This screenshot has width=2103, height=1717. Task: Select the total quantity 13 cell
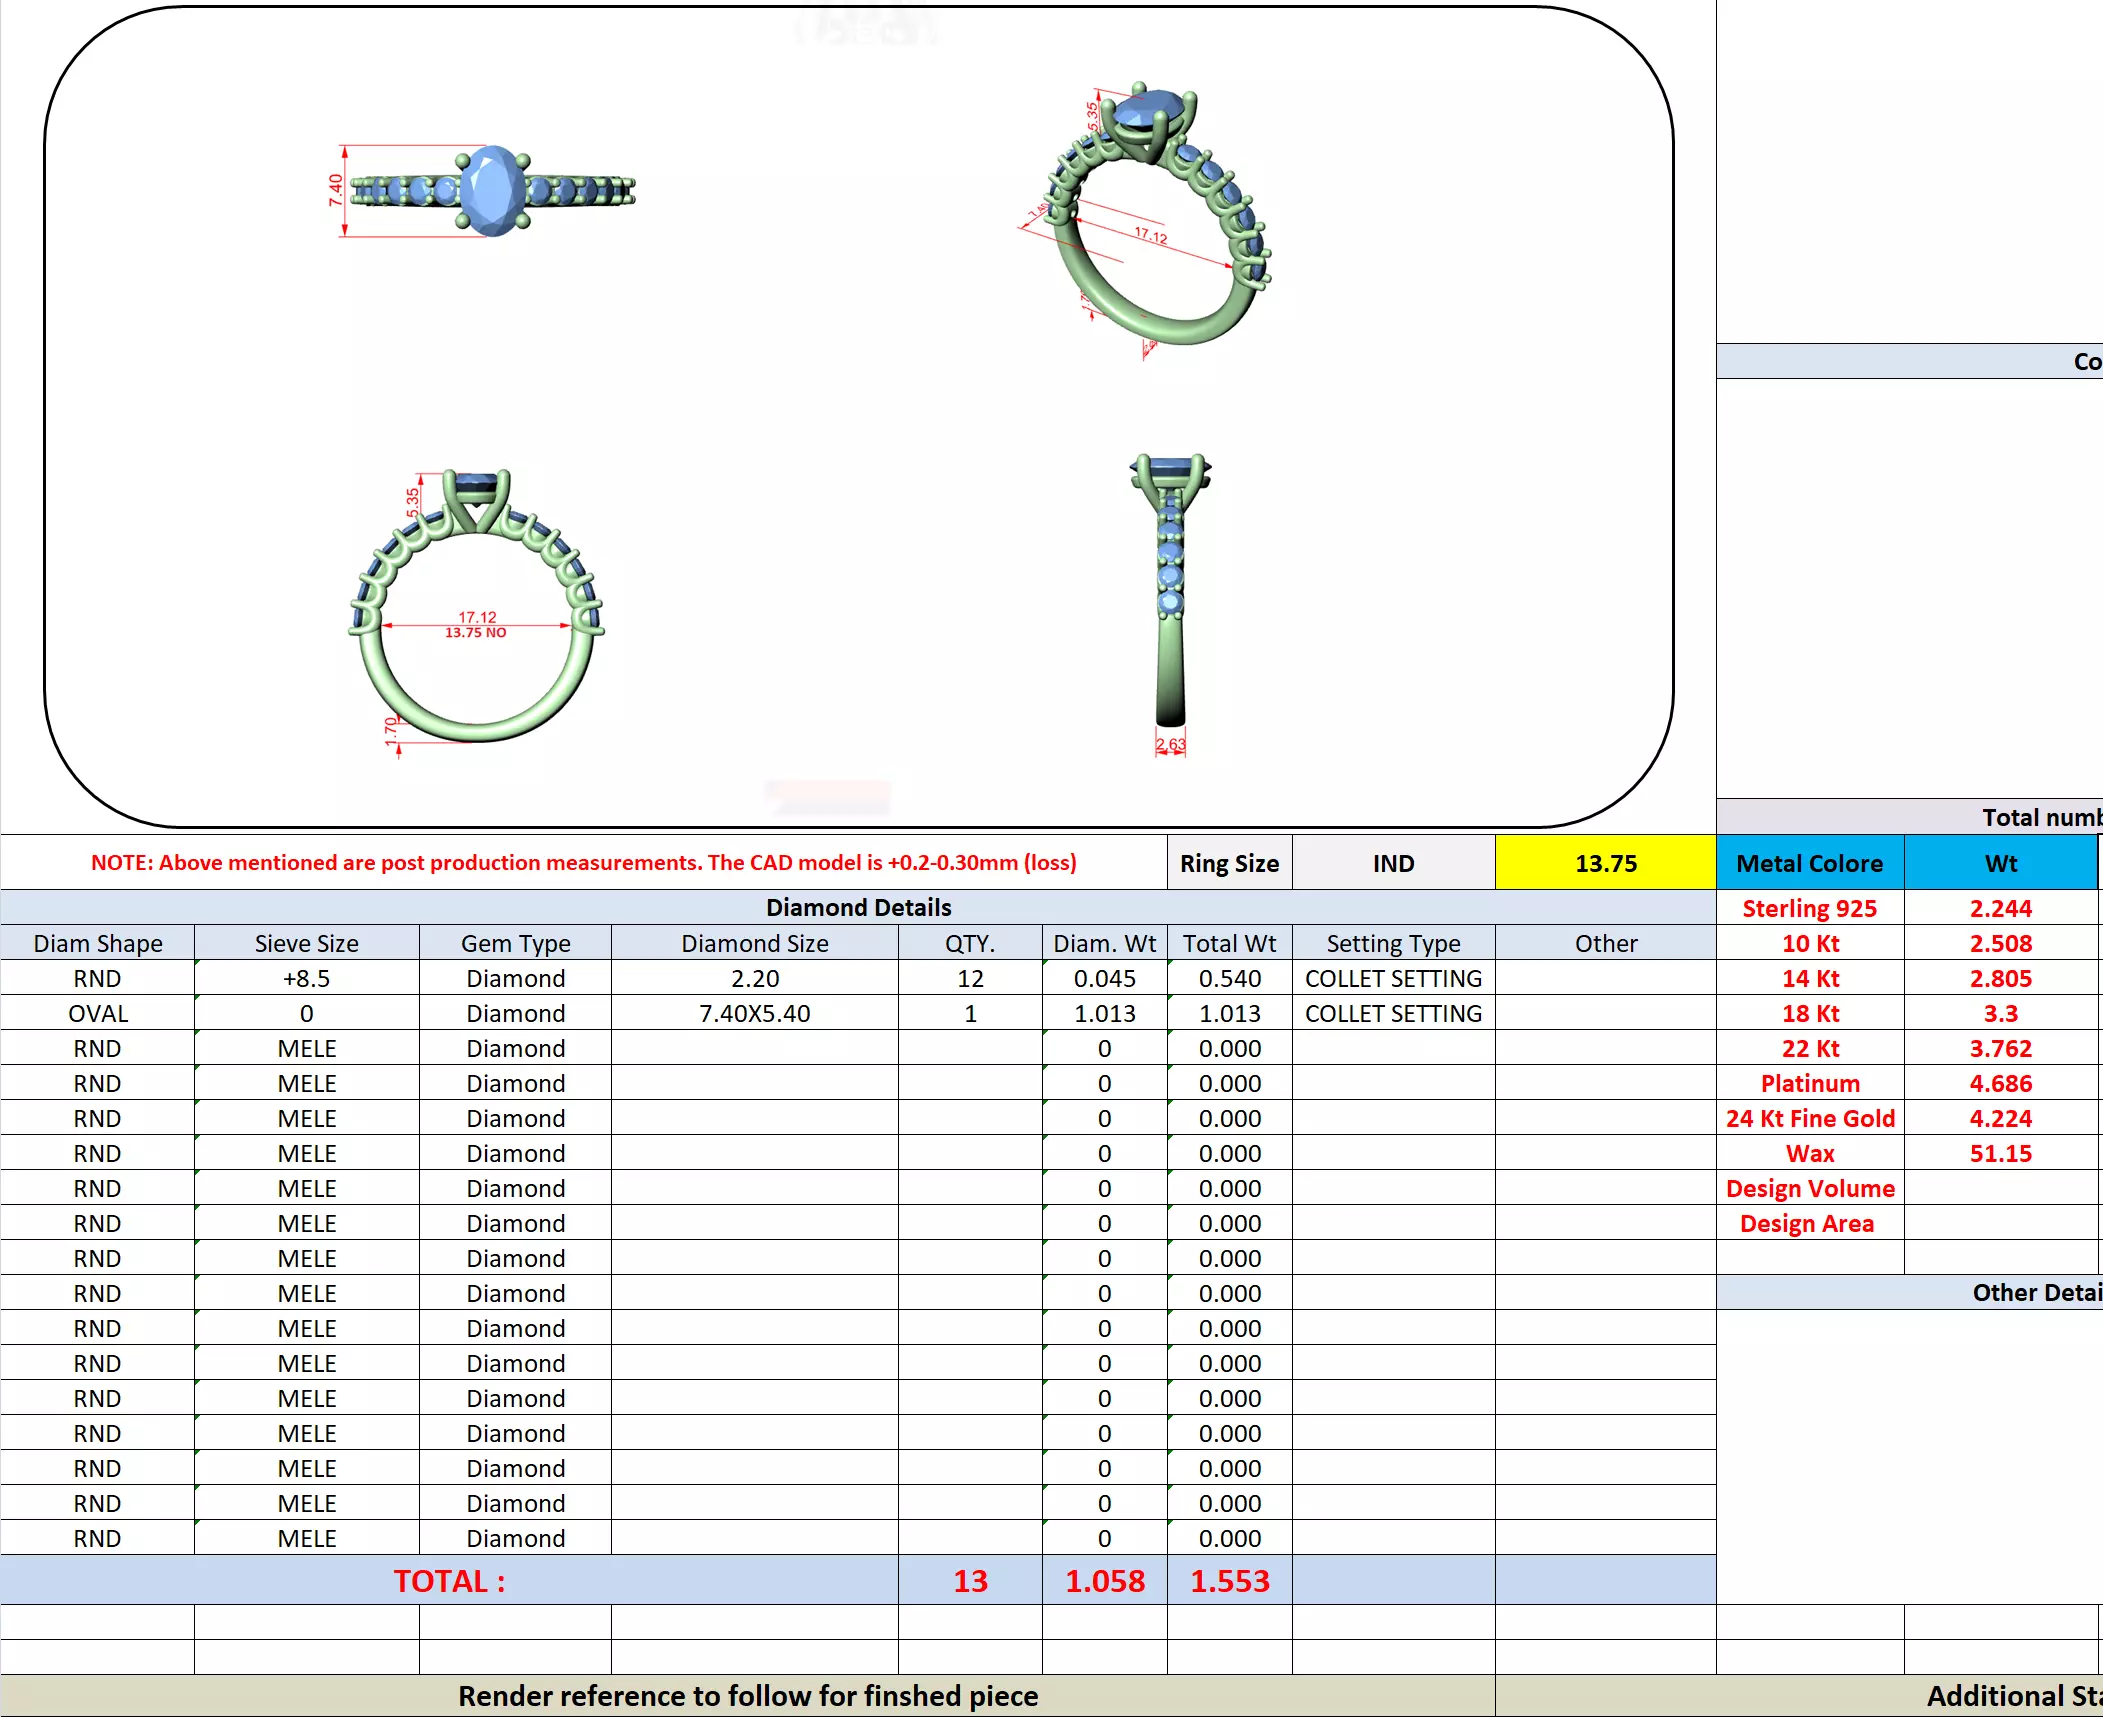pos(970,1581)
